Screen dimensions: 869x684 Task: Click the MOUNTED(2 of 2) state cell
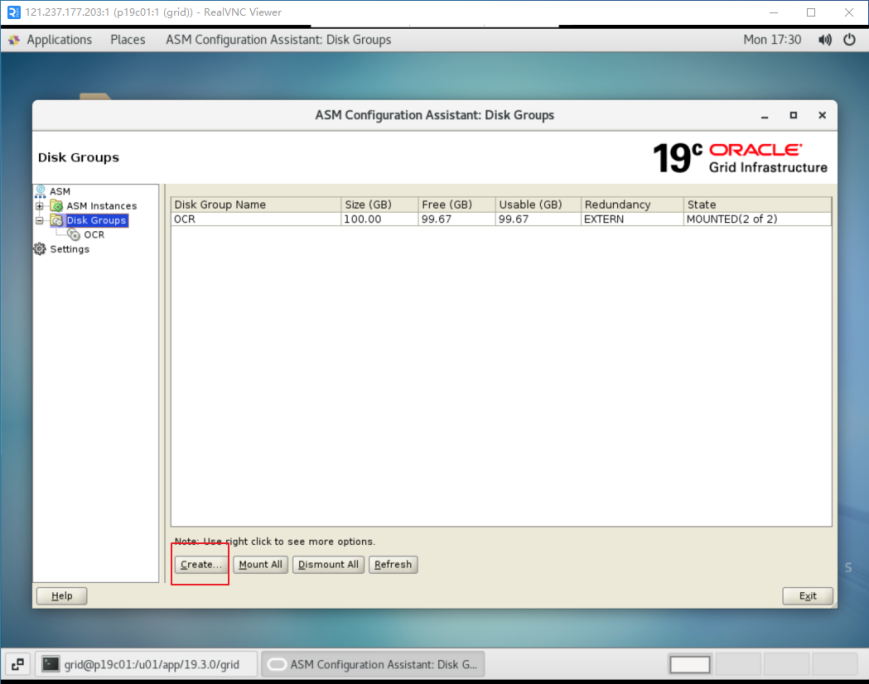[x=758, y=219]
